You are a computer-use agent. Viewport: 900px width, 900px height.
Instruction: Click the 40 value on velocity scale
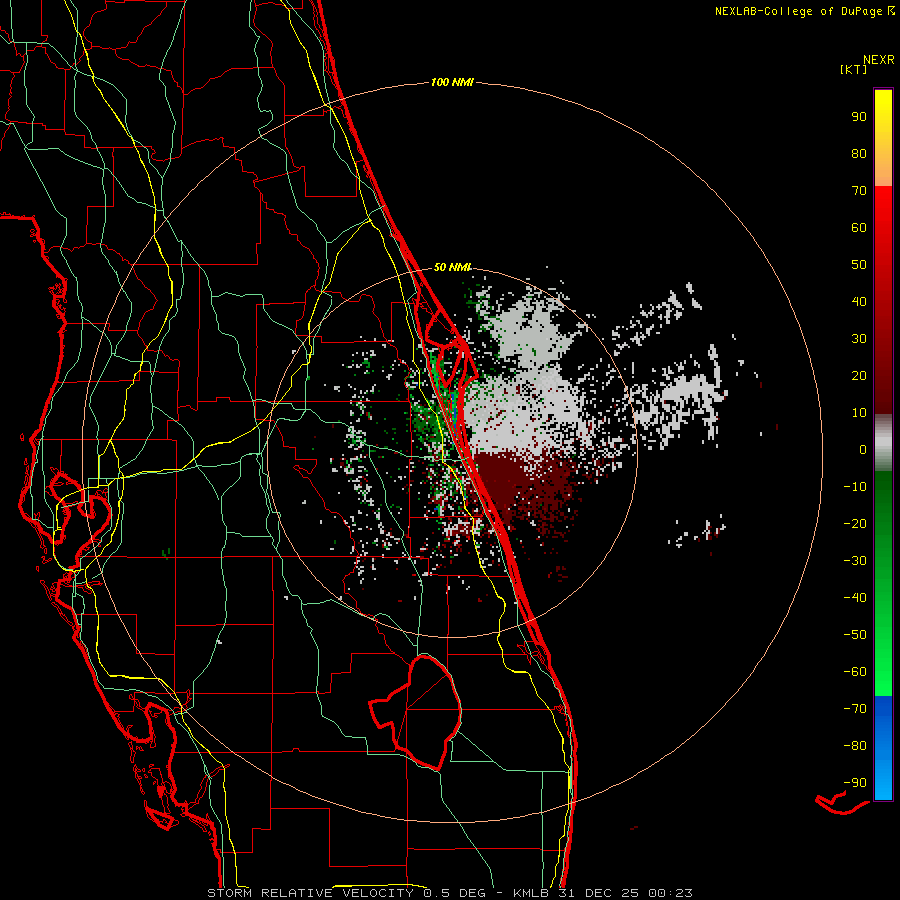pyautogui.click(x=859, y=301)
